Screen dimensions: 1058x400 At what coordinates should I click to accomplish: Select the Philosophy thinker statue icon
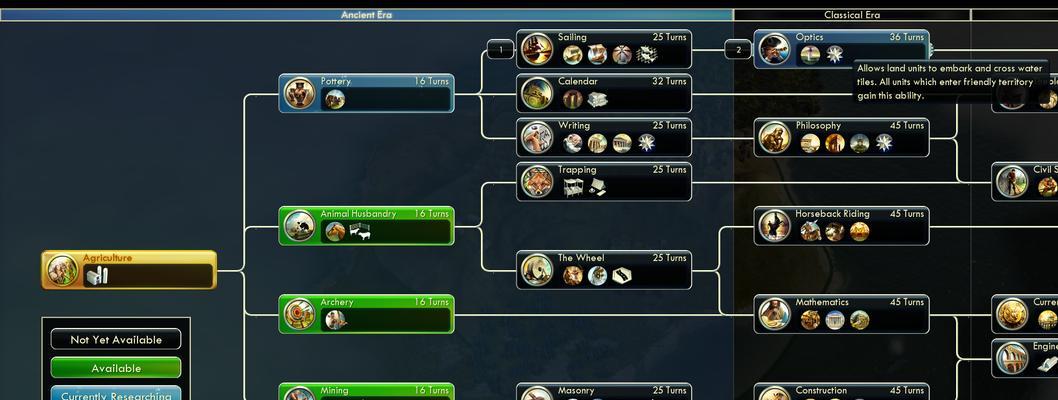click(775, 138)
